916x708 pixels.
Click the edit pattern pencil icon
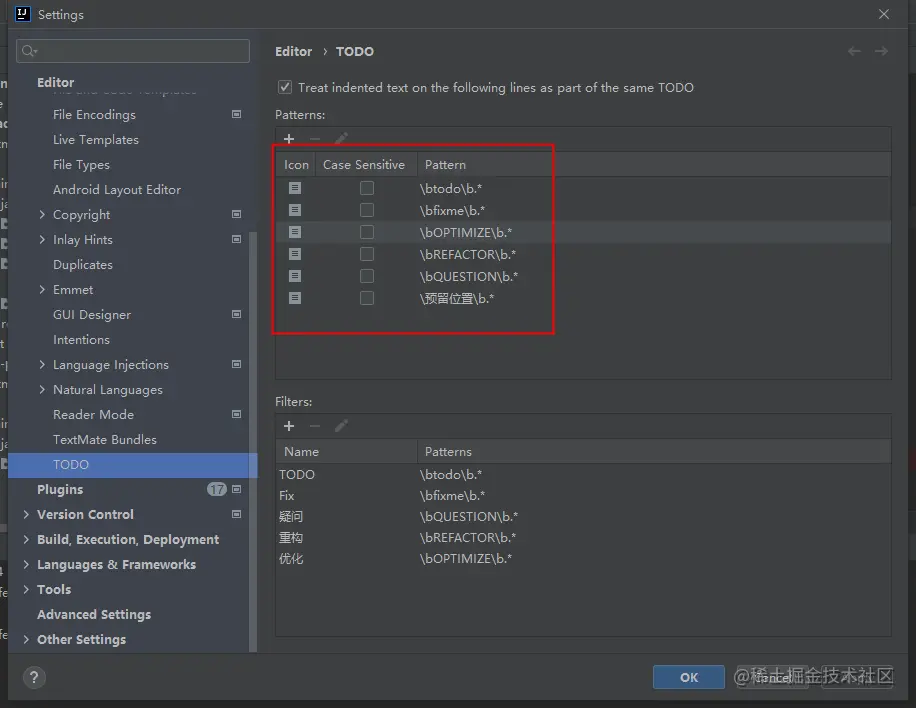coord(341,139)
